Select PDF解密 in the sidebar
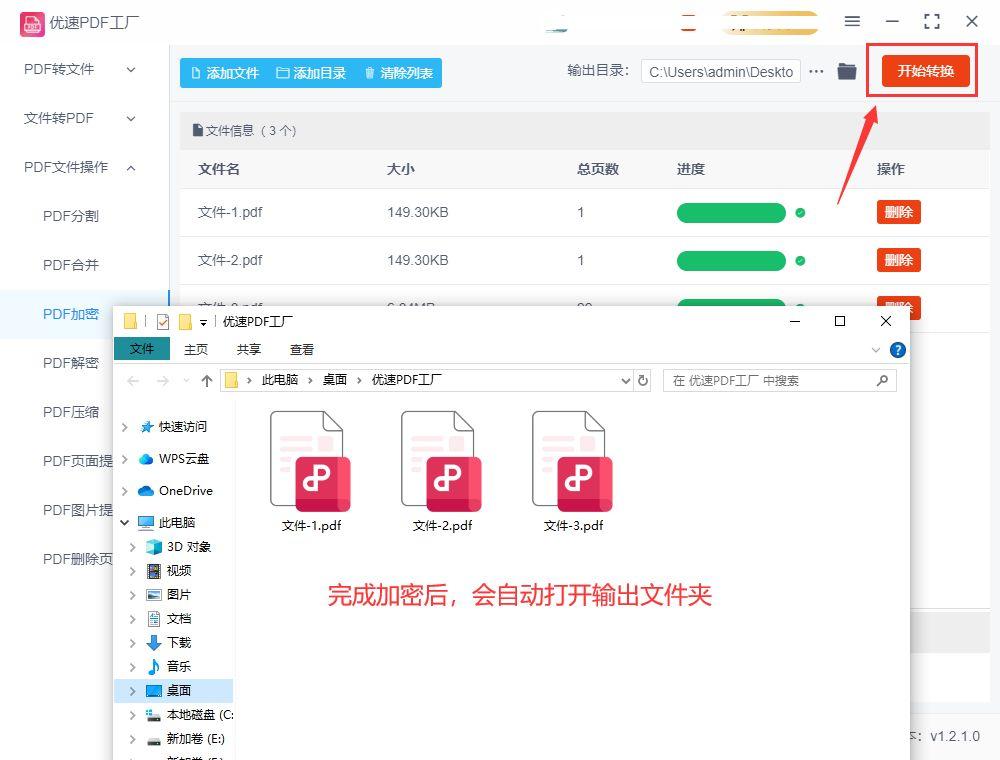The width and height of the screenshot is (1000, 760). pyautogui.click(x=71, y=363)
